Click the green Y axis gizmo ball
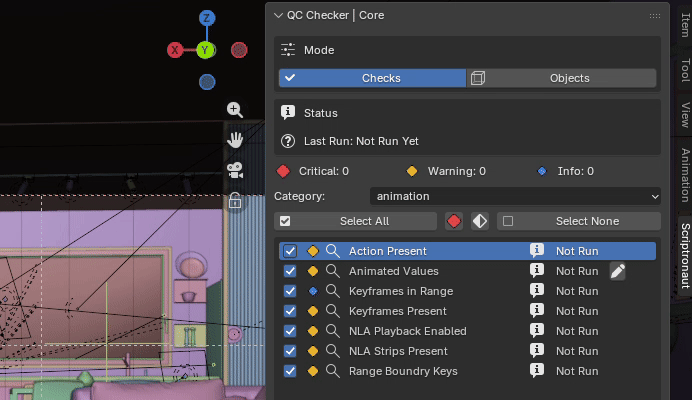692x400 pixels. point(206,50)
